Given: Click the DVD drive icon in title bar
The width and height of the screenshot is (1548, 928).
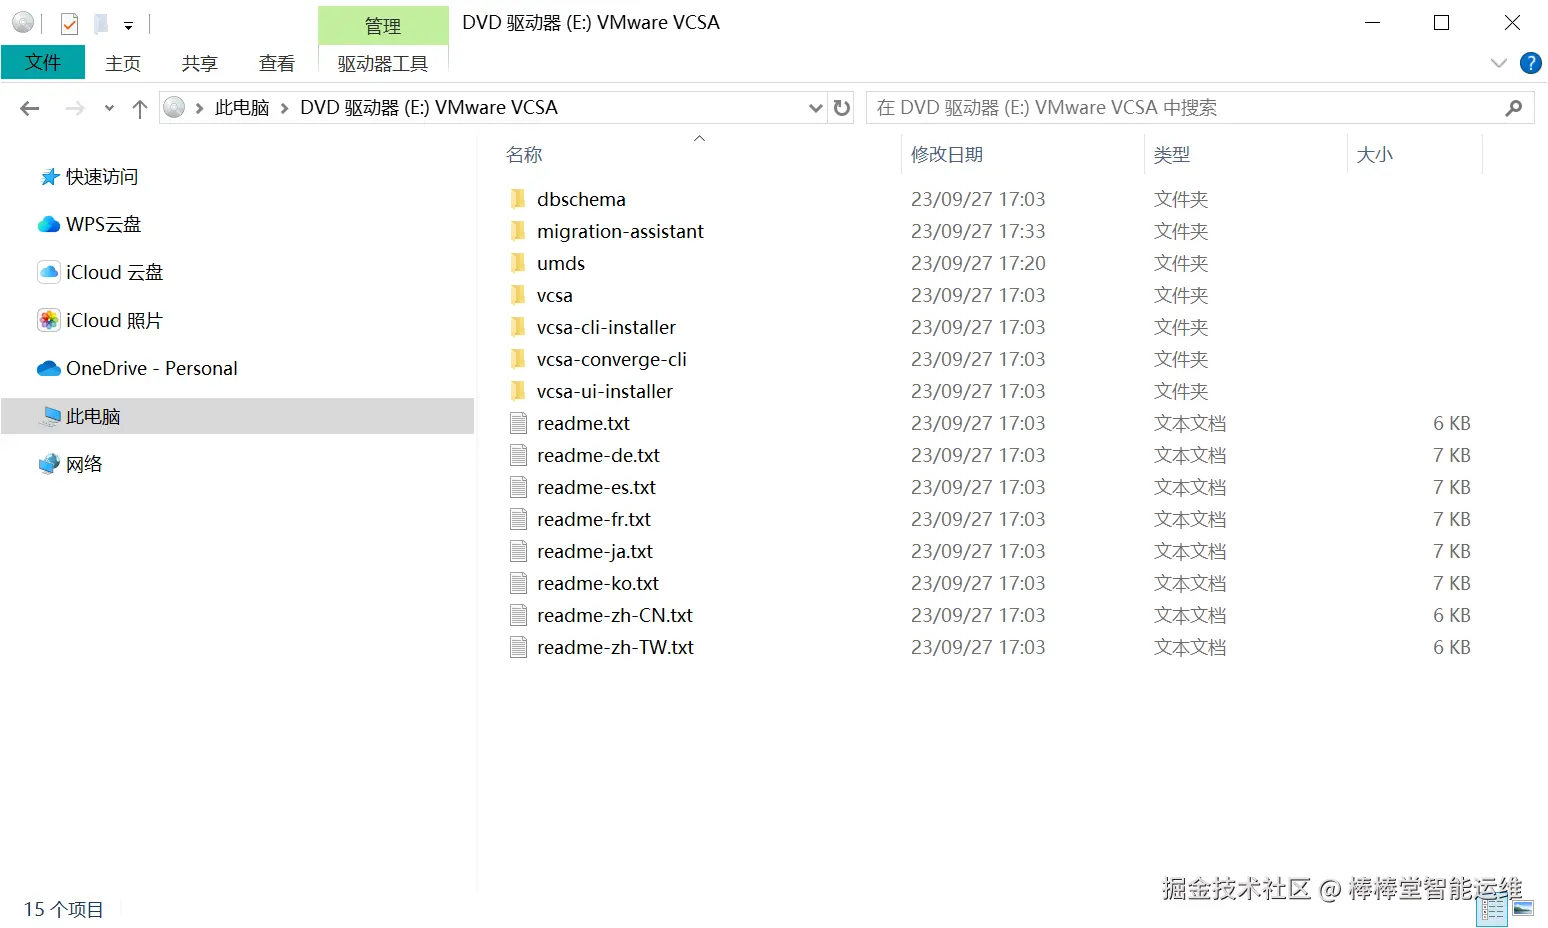Looking at the screenshot, I should point(23,22).
